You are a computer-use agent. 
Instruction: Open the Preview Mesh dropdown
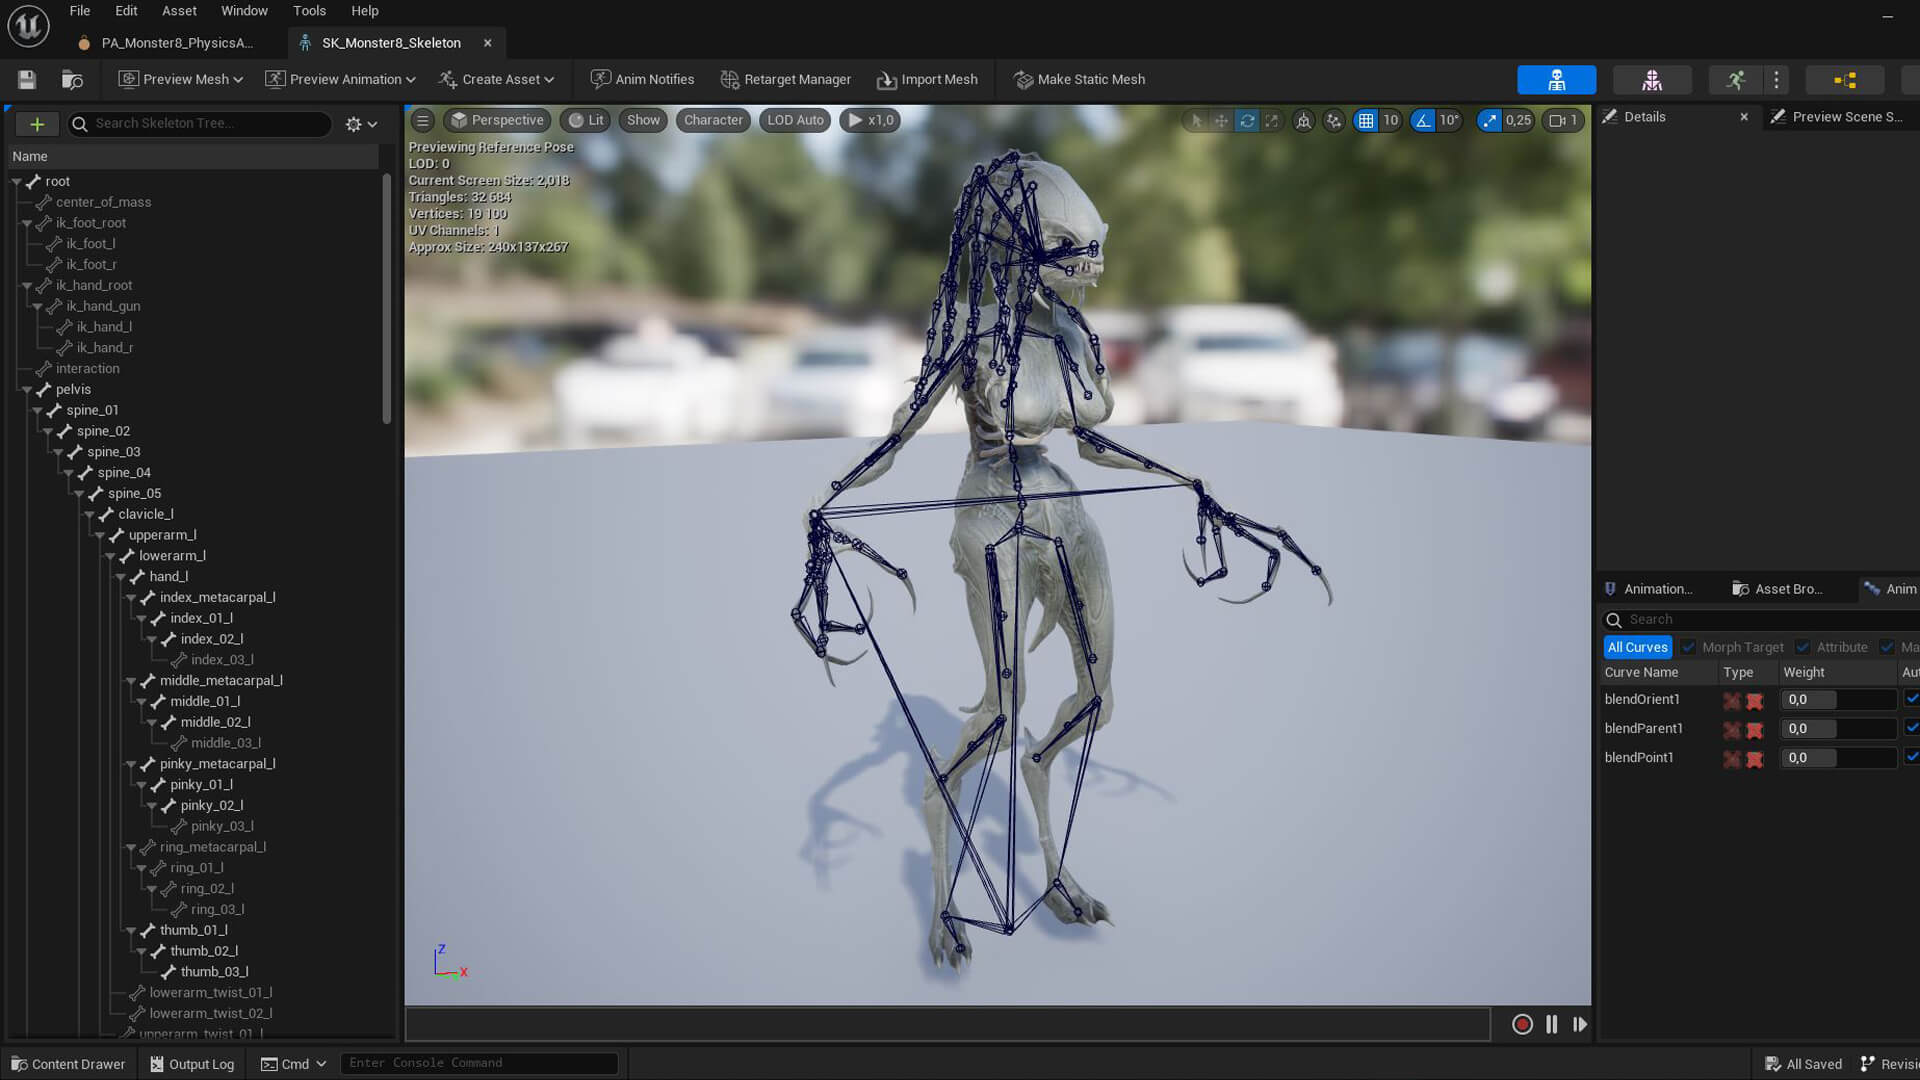(181, 79)
